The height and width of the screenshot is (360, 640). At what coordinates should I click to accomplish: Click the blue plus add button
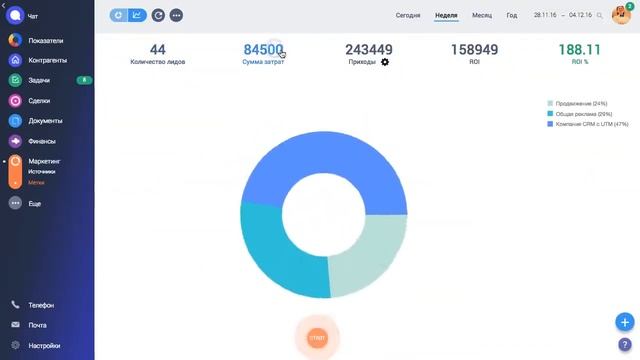pos(625,322)
